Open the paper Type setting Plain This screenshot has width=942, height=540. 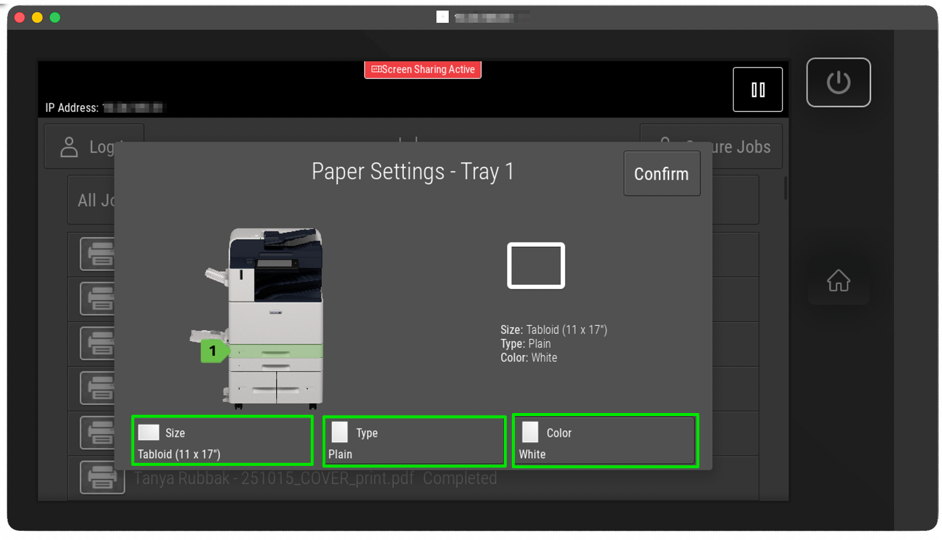point(414,441)
